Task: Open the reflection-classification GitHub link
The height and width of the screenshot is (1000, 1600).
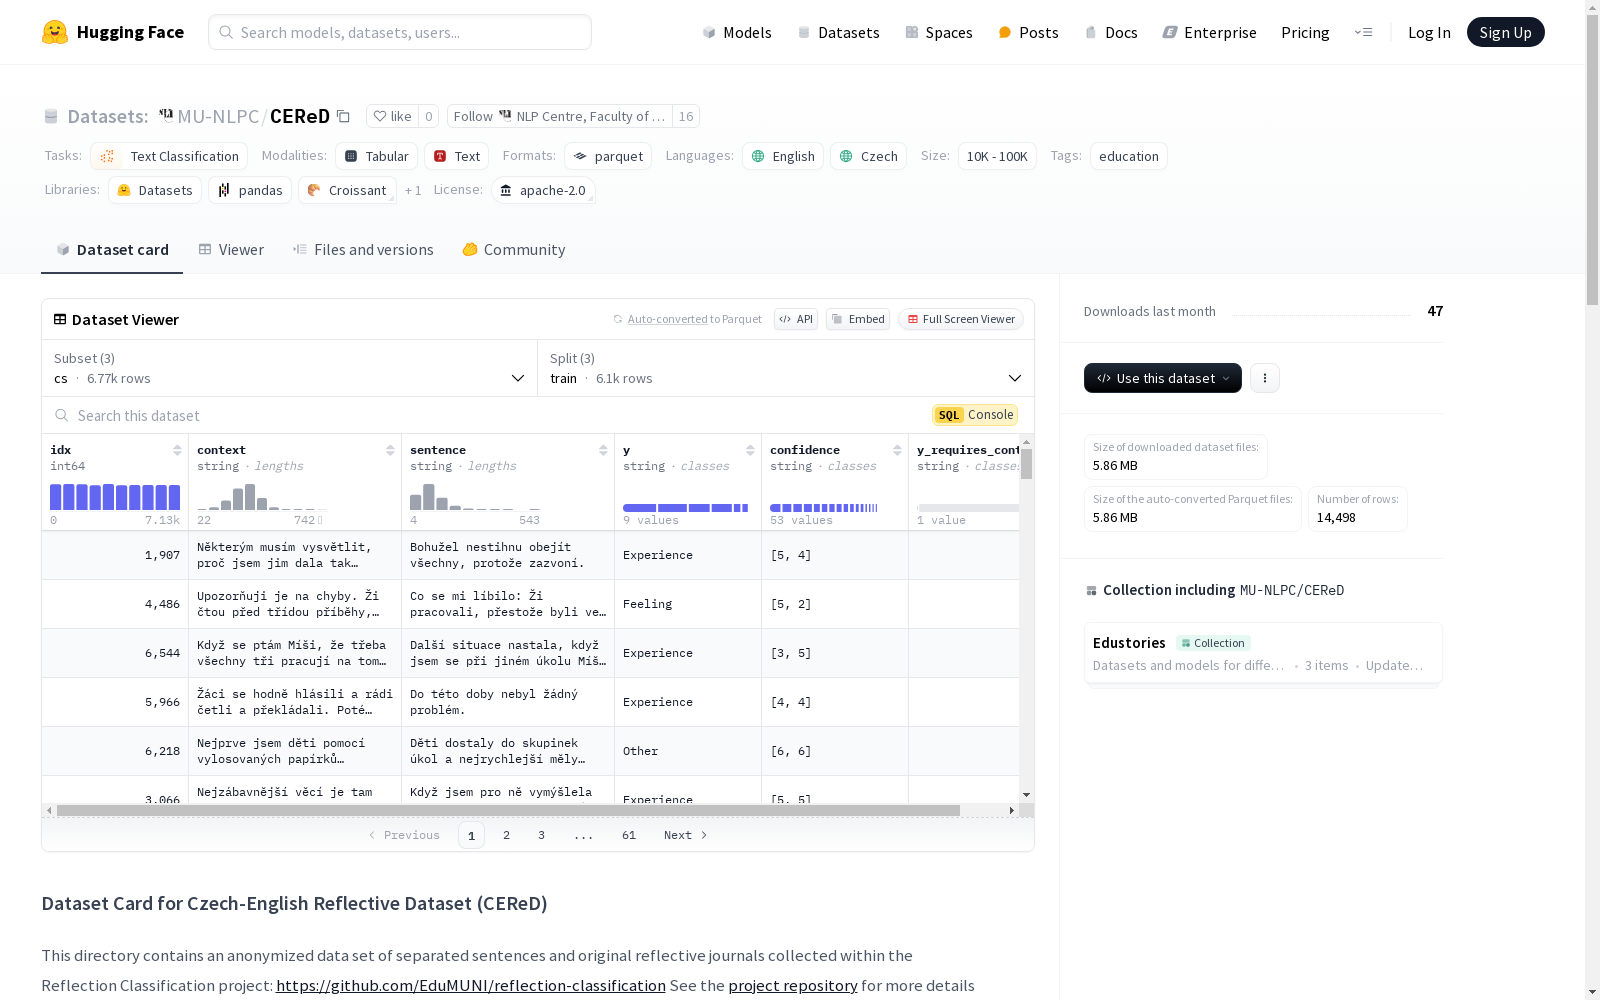Action: (x=471, y=985)
